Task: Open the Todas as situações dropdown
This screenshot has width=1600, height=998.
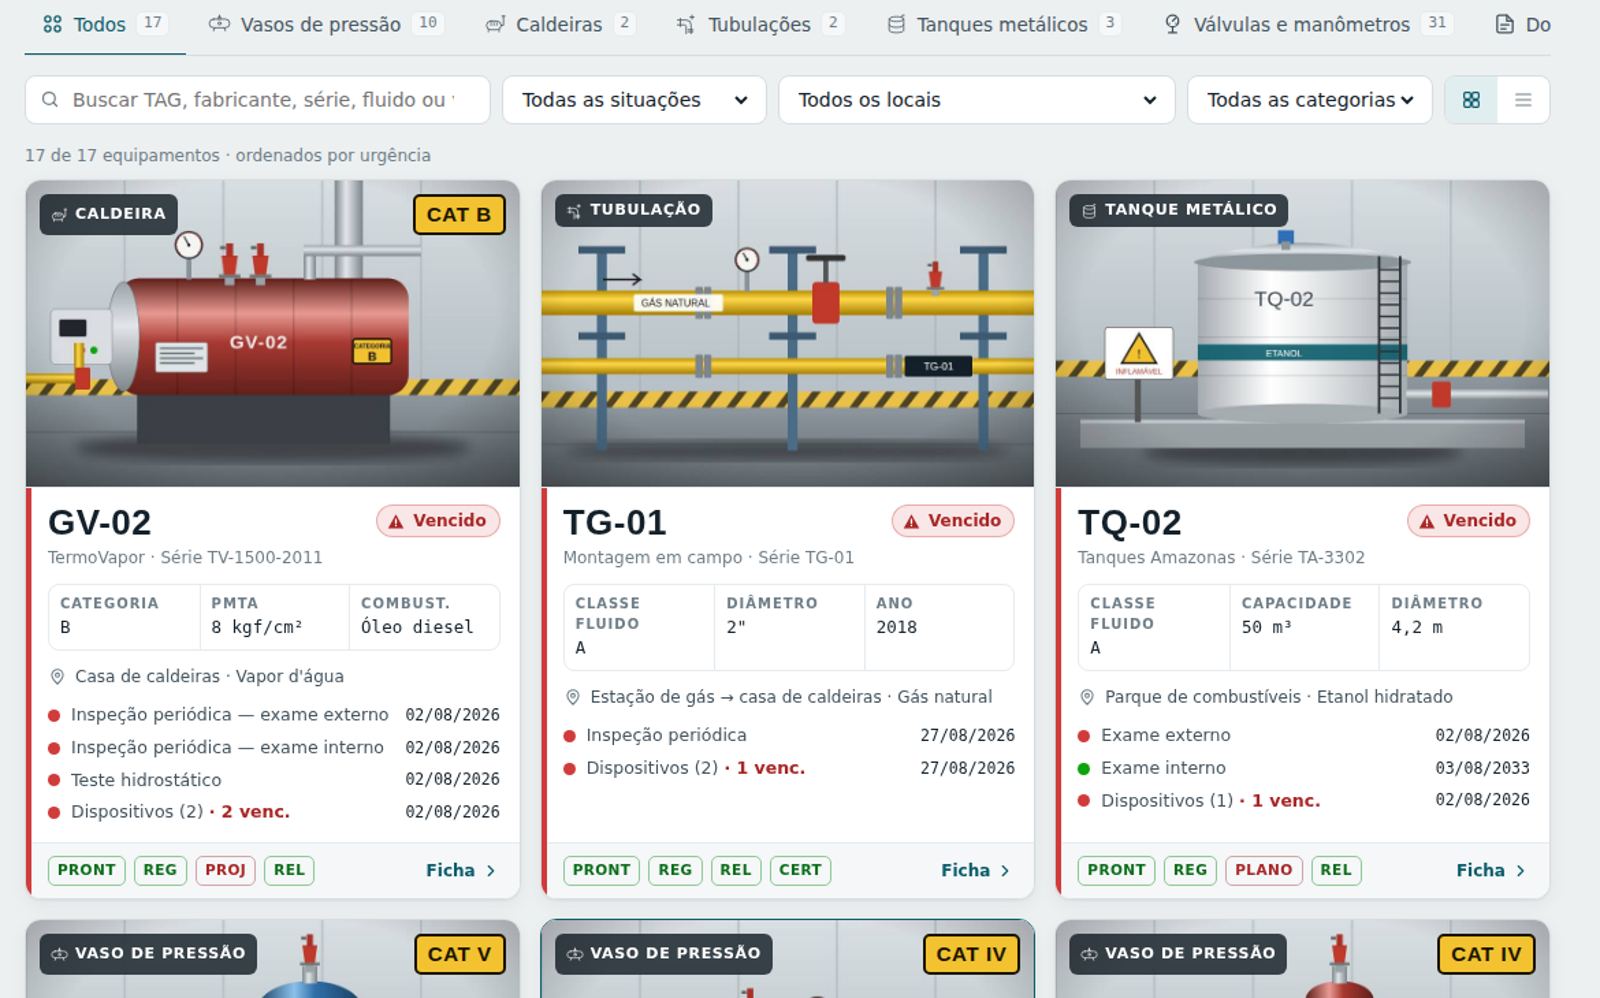Action: 634,100
